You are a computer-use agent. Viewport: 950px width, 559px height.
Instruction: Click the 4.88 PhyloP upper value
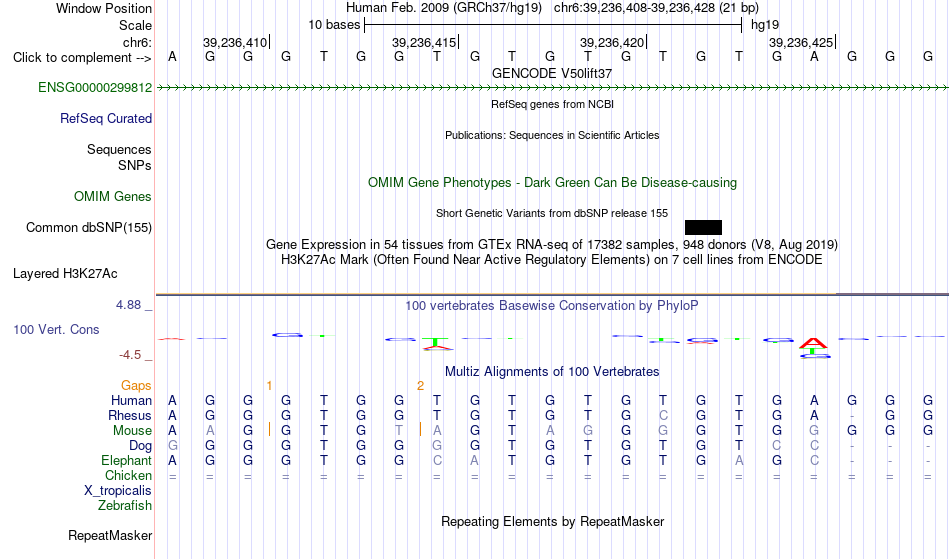click(x=129, y=305)
